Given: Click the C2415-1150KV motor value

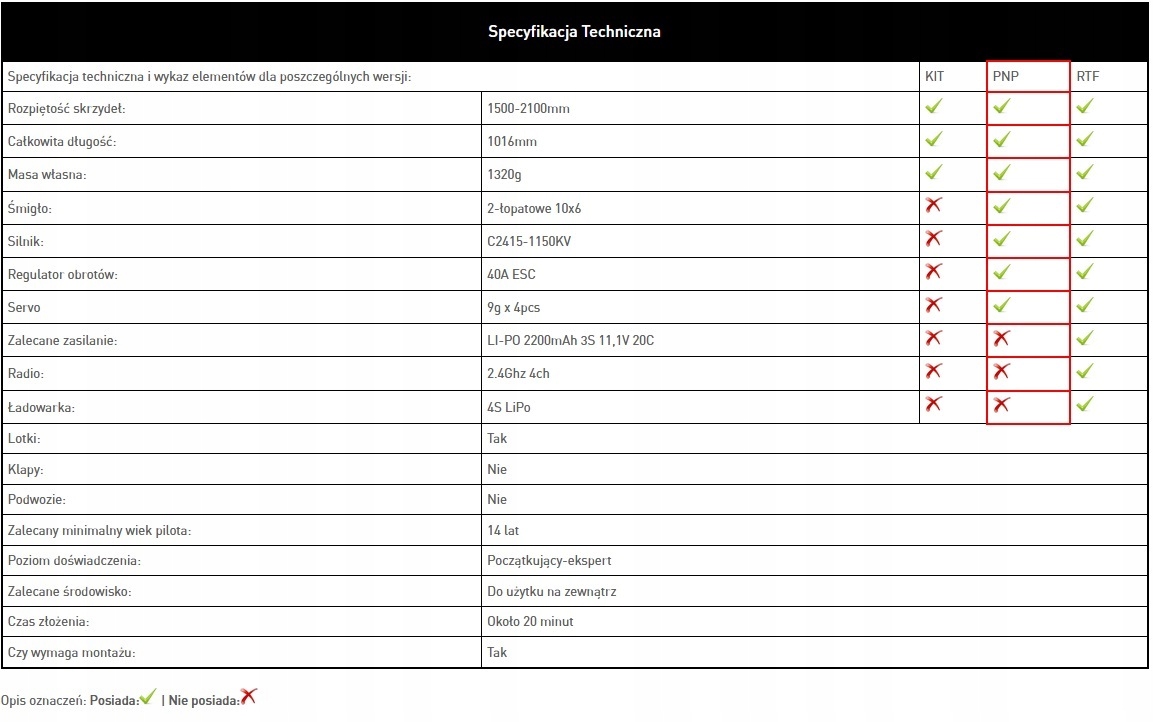Looking at the screenshot, I should (529, 241).
